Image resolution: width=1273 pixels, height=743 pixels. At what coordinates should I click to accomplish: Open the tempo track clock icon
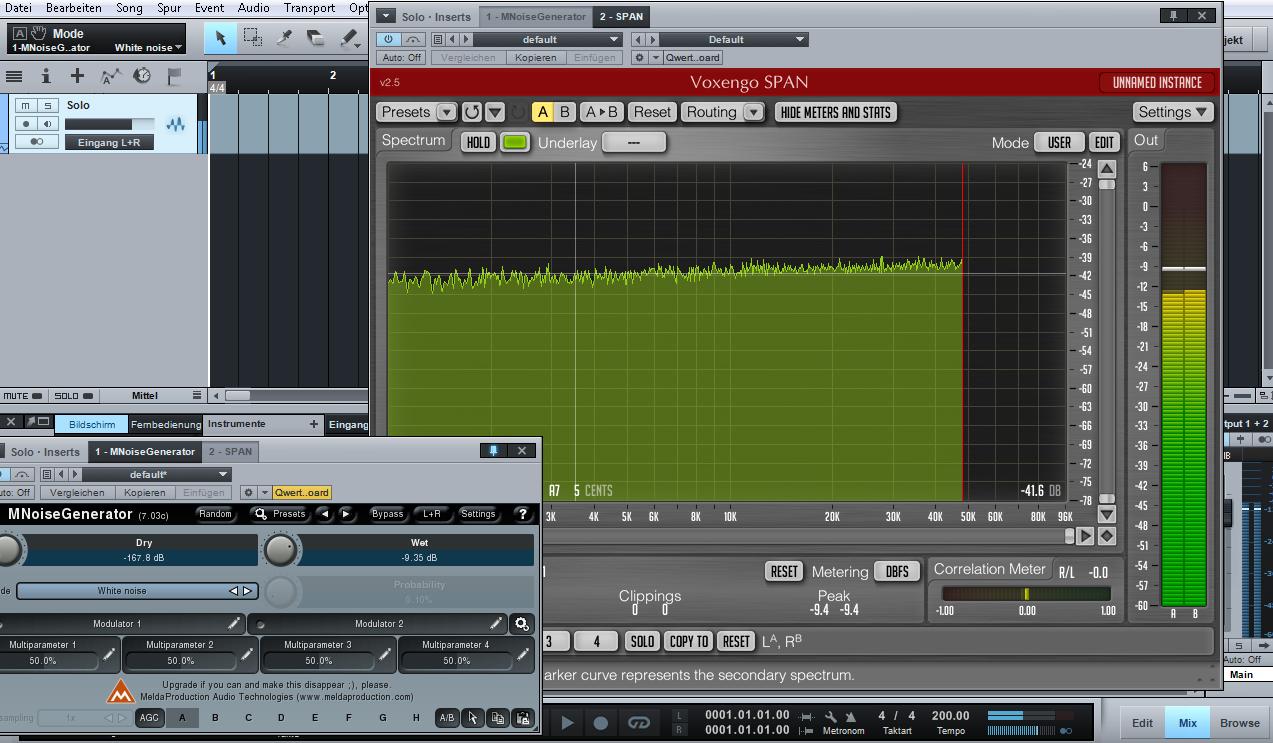[x=142, y=76]
